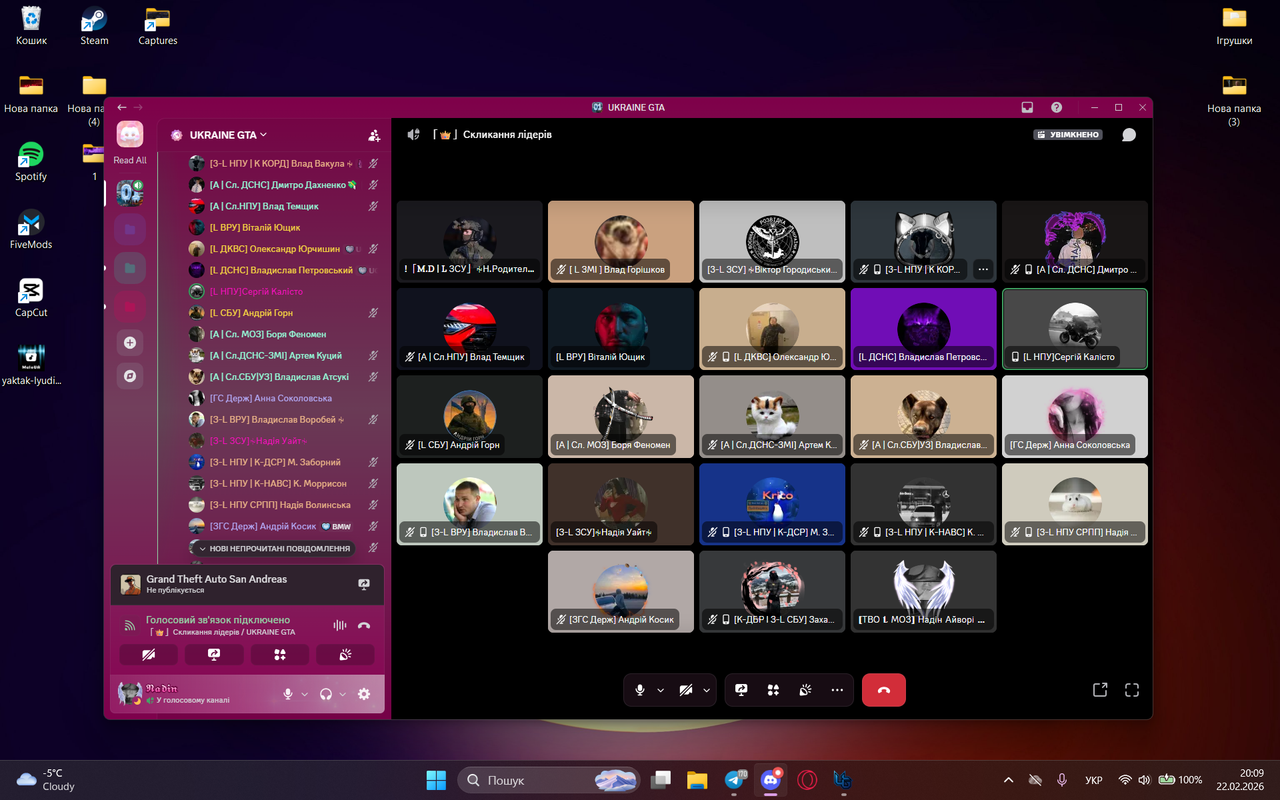1280x800 pixels.
Task: Focus Боря Феномен video tile
Action: click(621, 416)
